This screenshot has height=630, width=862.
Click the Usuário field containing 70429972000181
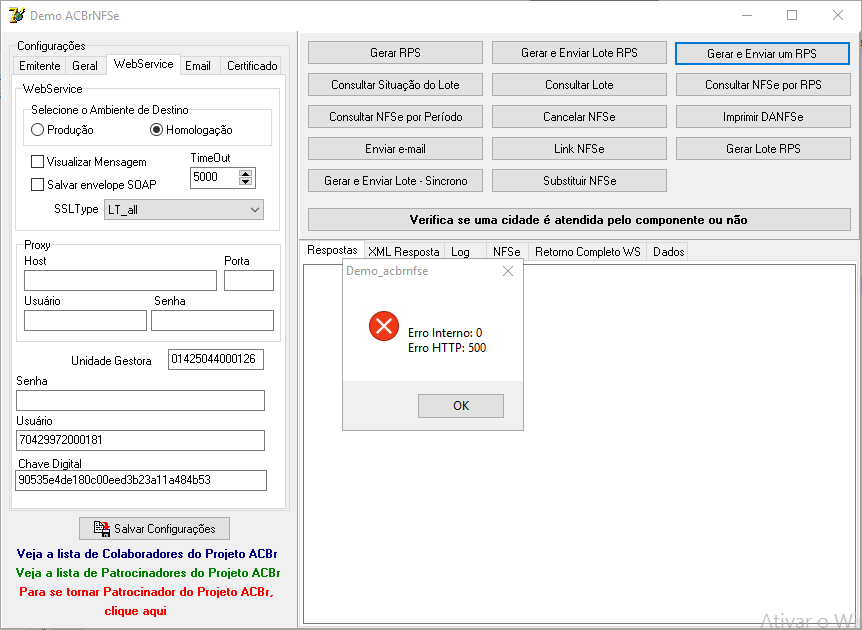(140, 440)
